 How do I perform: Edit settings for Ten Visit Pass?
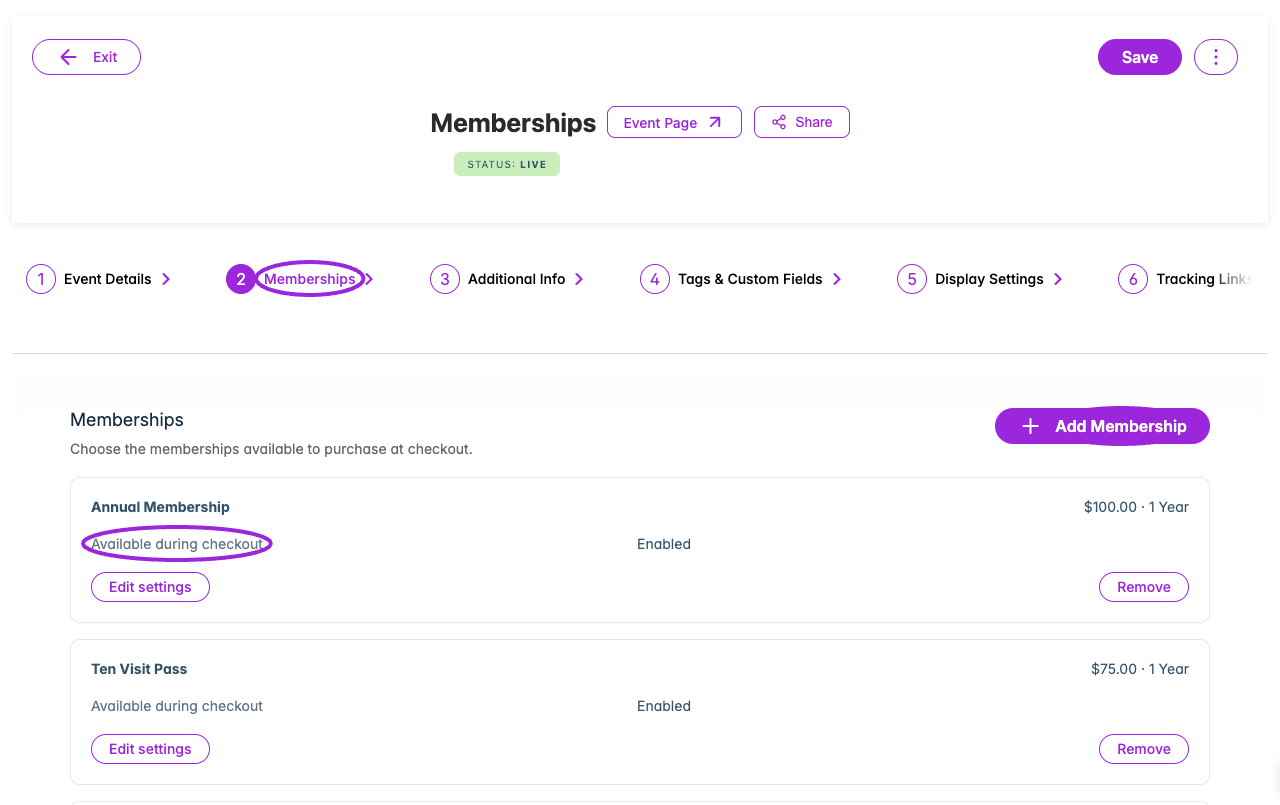(150, 749)
